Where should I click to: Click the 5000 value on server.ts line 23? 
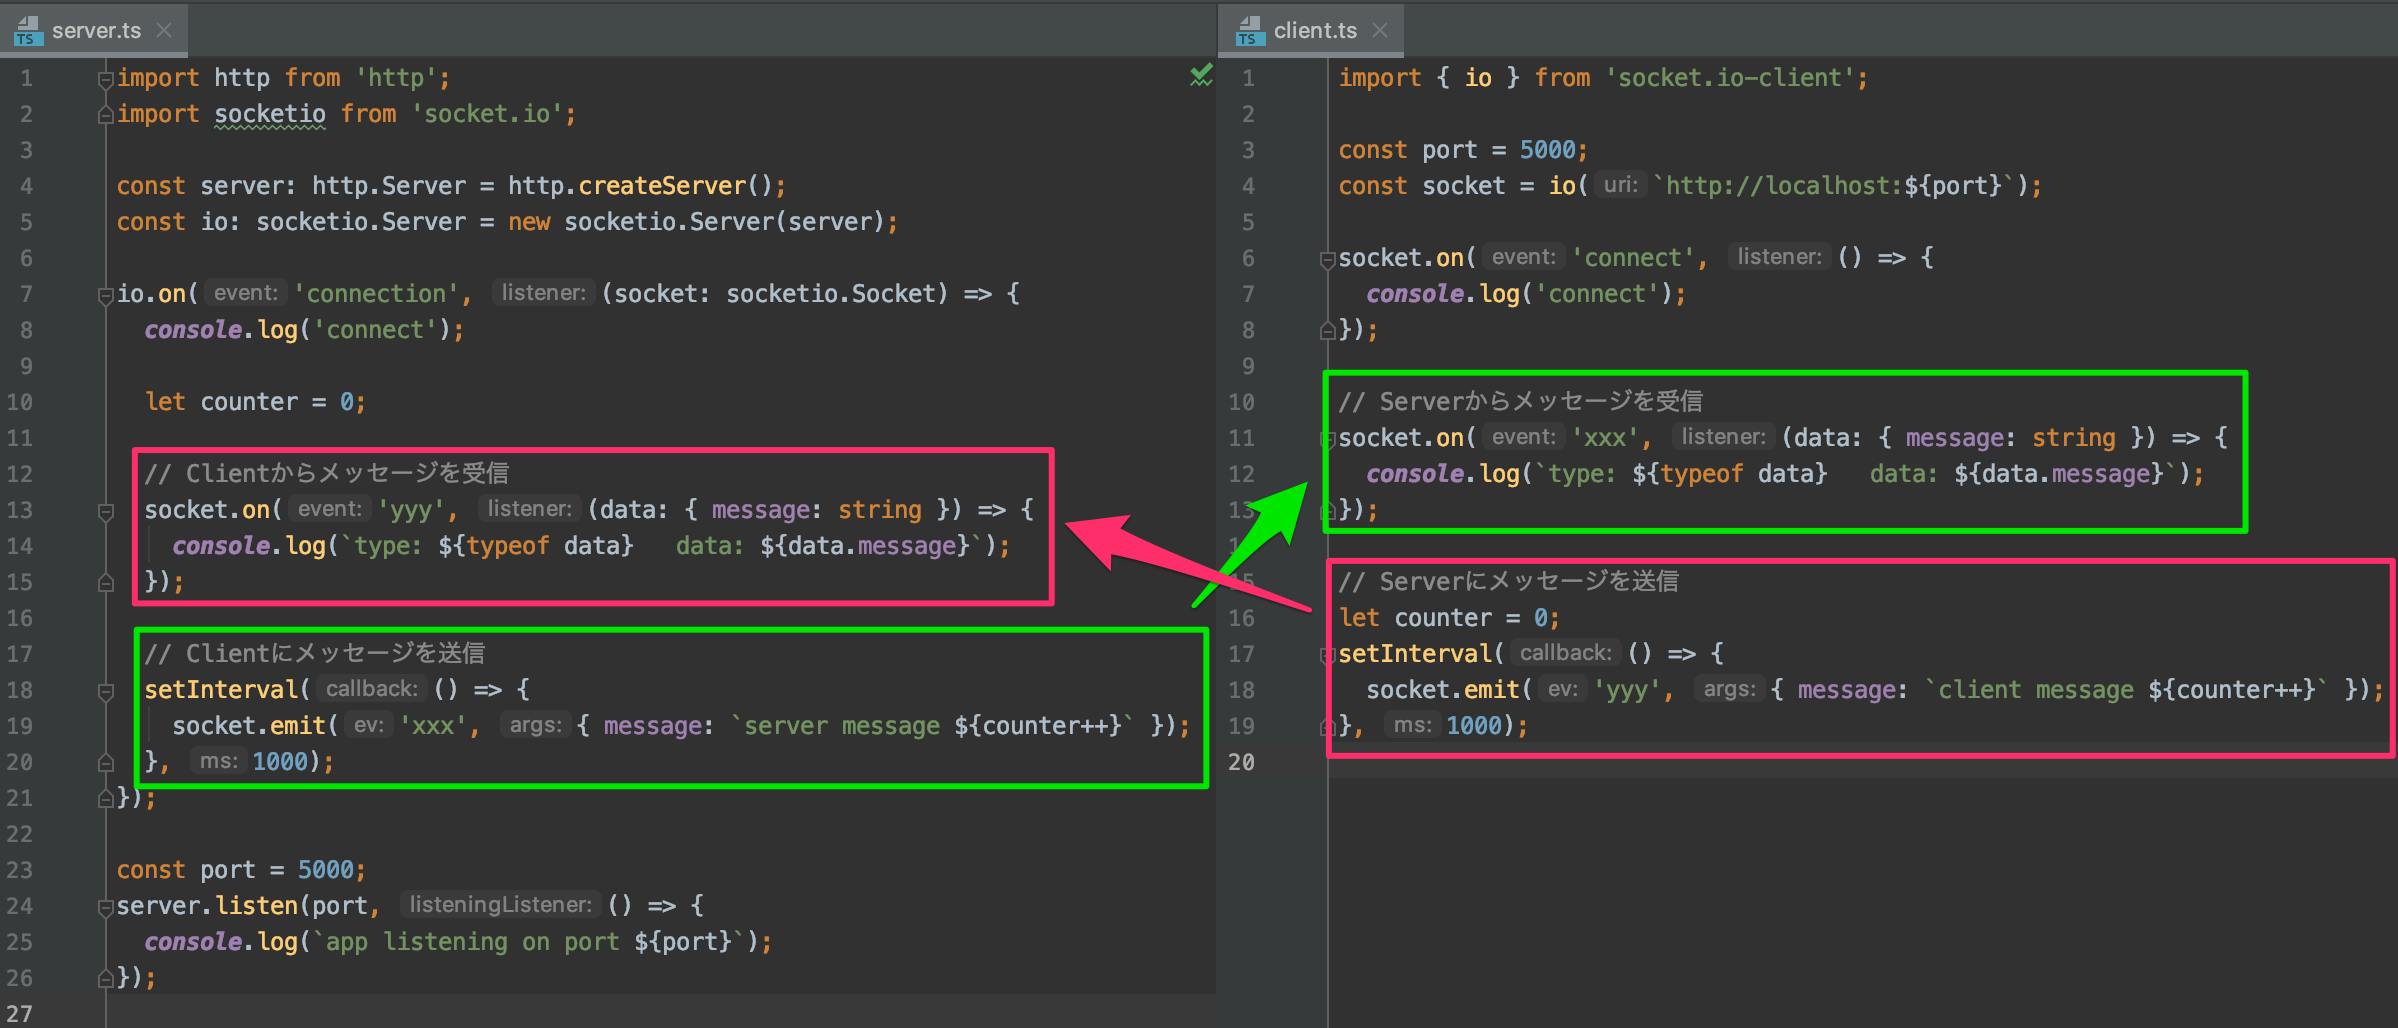[x=325, y=870]
